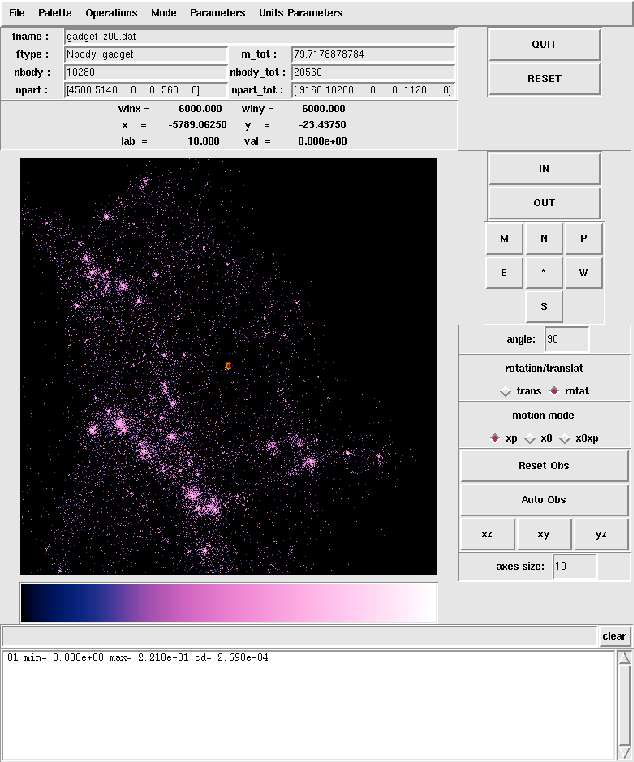
Task: Click the log scrollbar up arrow
Action: [624, 658]
